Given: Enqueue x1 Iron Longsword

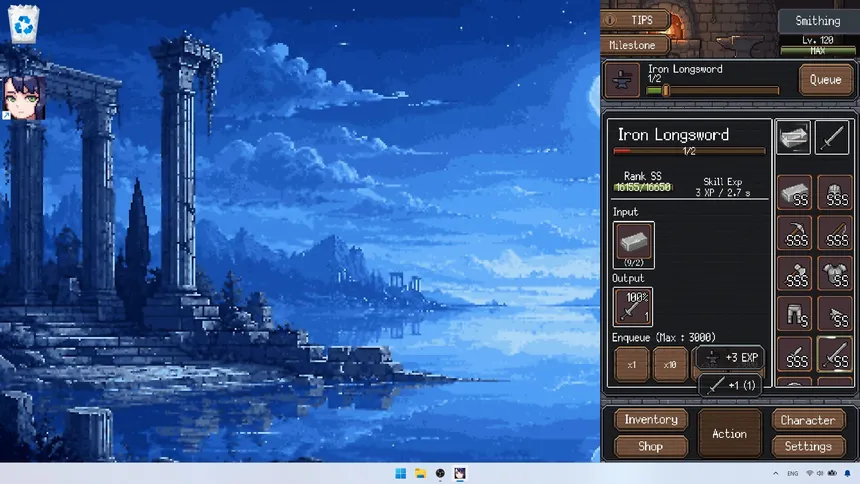Looking at the screenshot, I should 631,364.
